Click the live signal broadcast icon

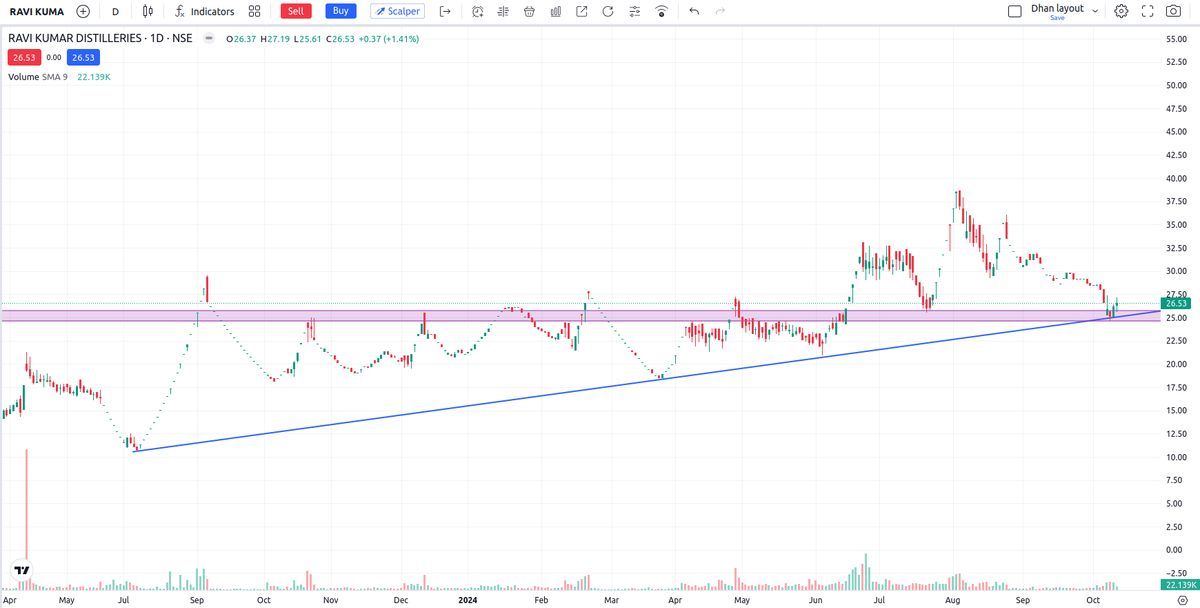660,11
